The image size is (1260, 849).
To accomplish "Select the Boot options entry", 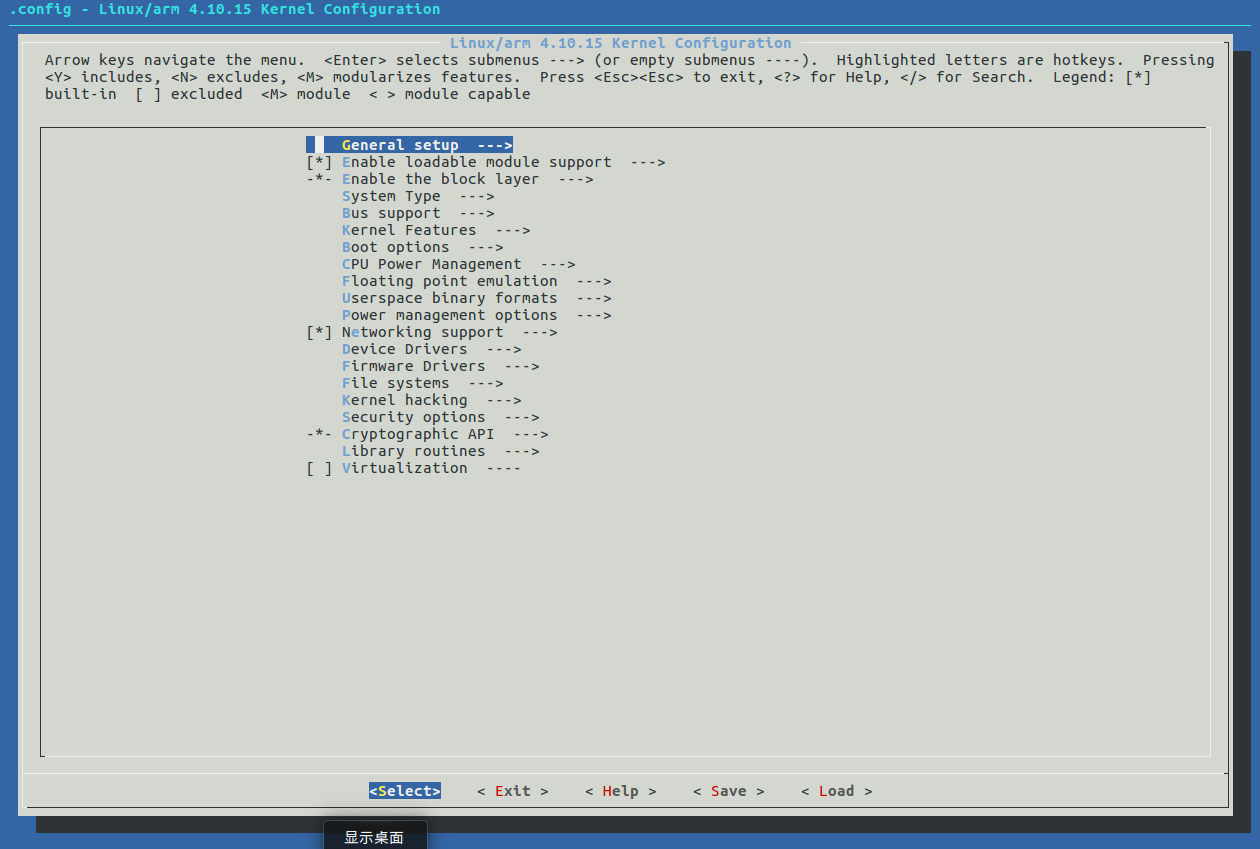I will [x=389, y=246].
